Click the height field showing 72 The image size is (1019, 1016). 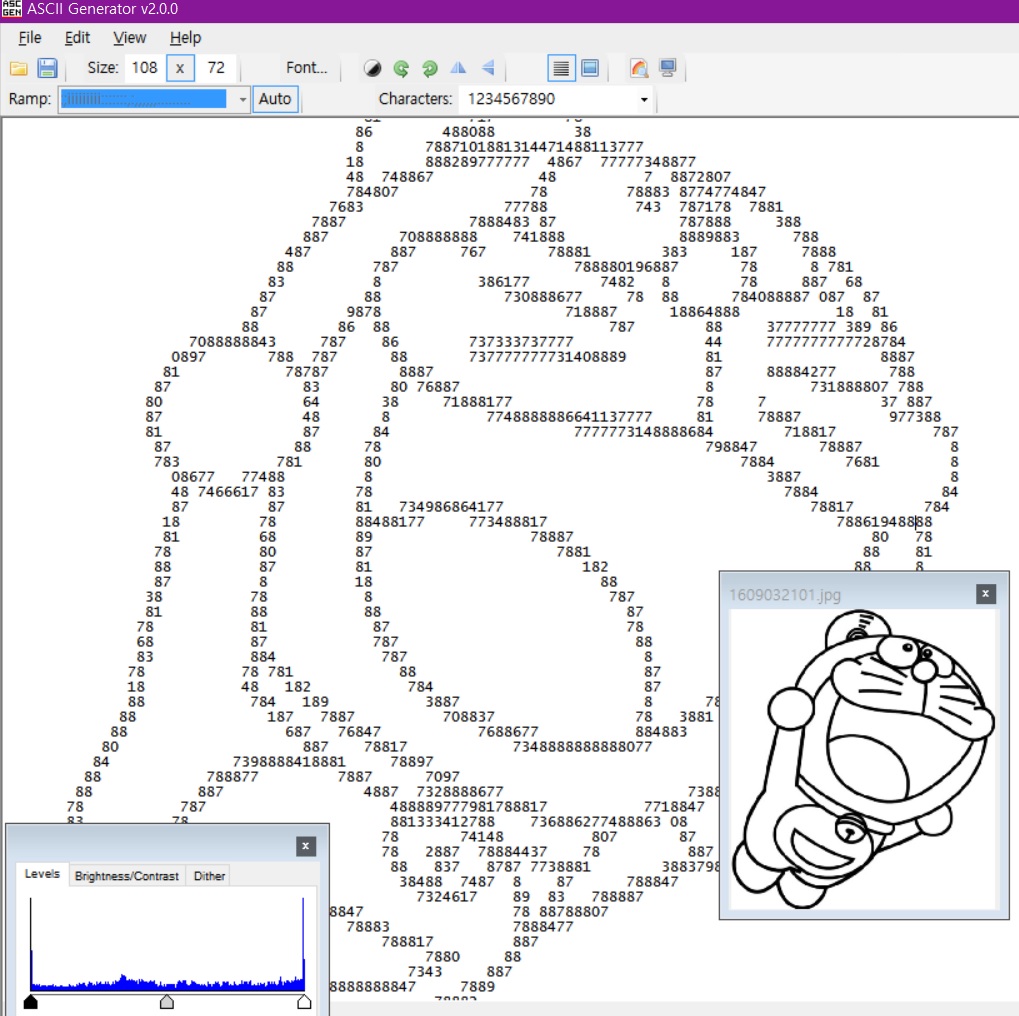pos(216,68)
